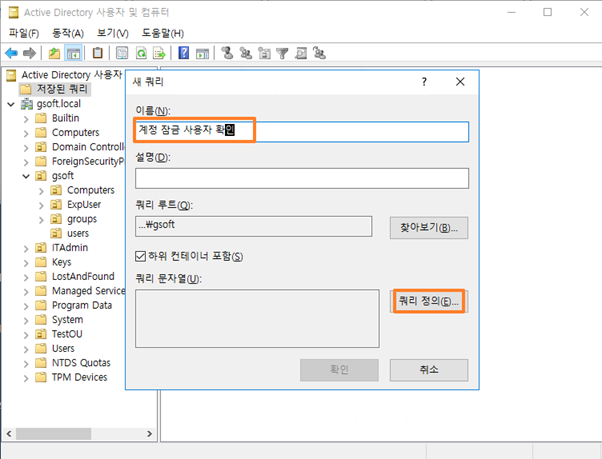Screen dimensions: 602x459
Task: Collapse the gsoft organizational unit
Action: [x=26, y=177]
